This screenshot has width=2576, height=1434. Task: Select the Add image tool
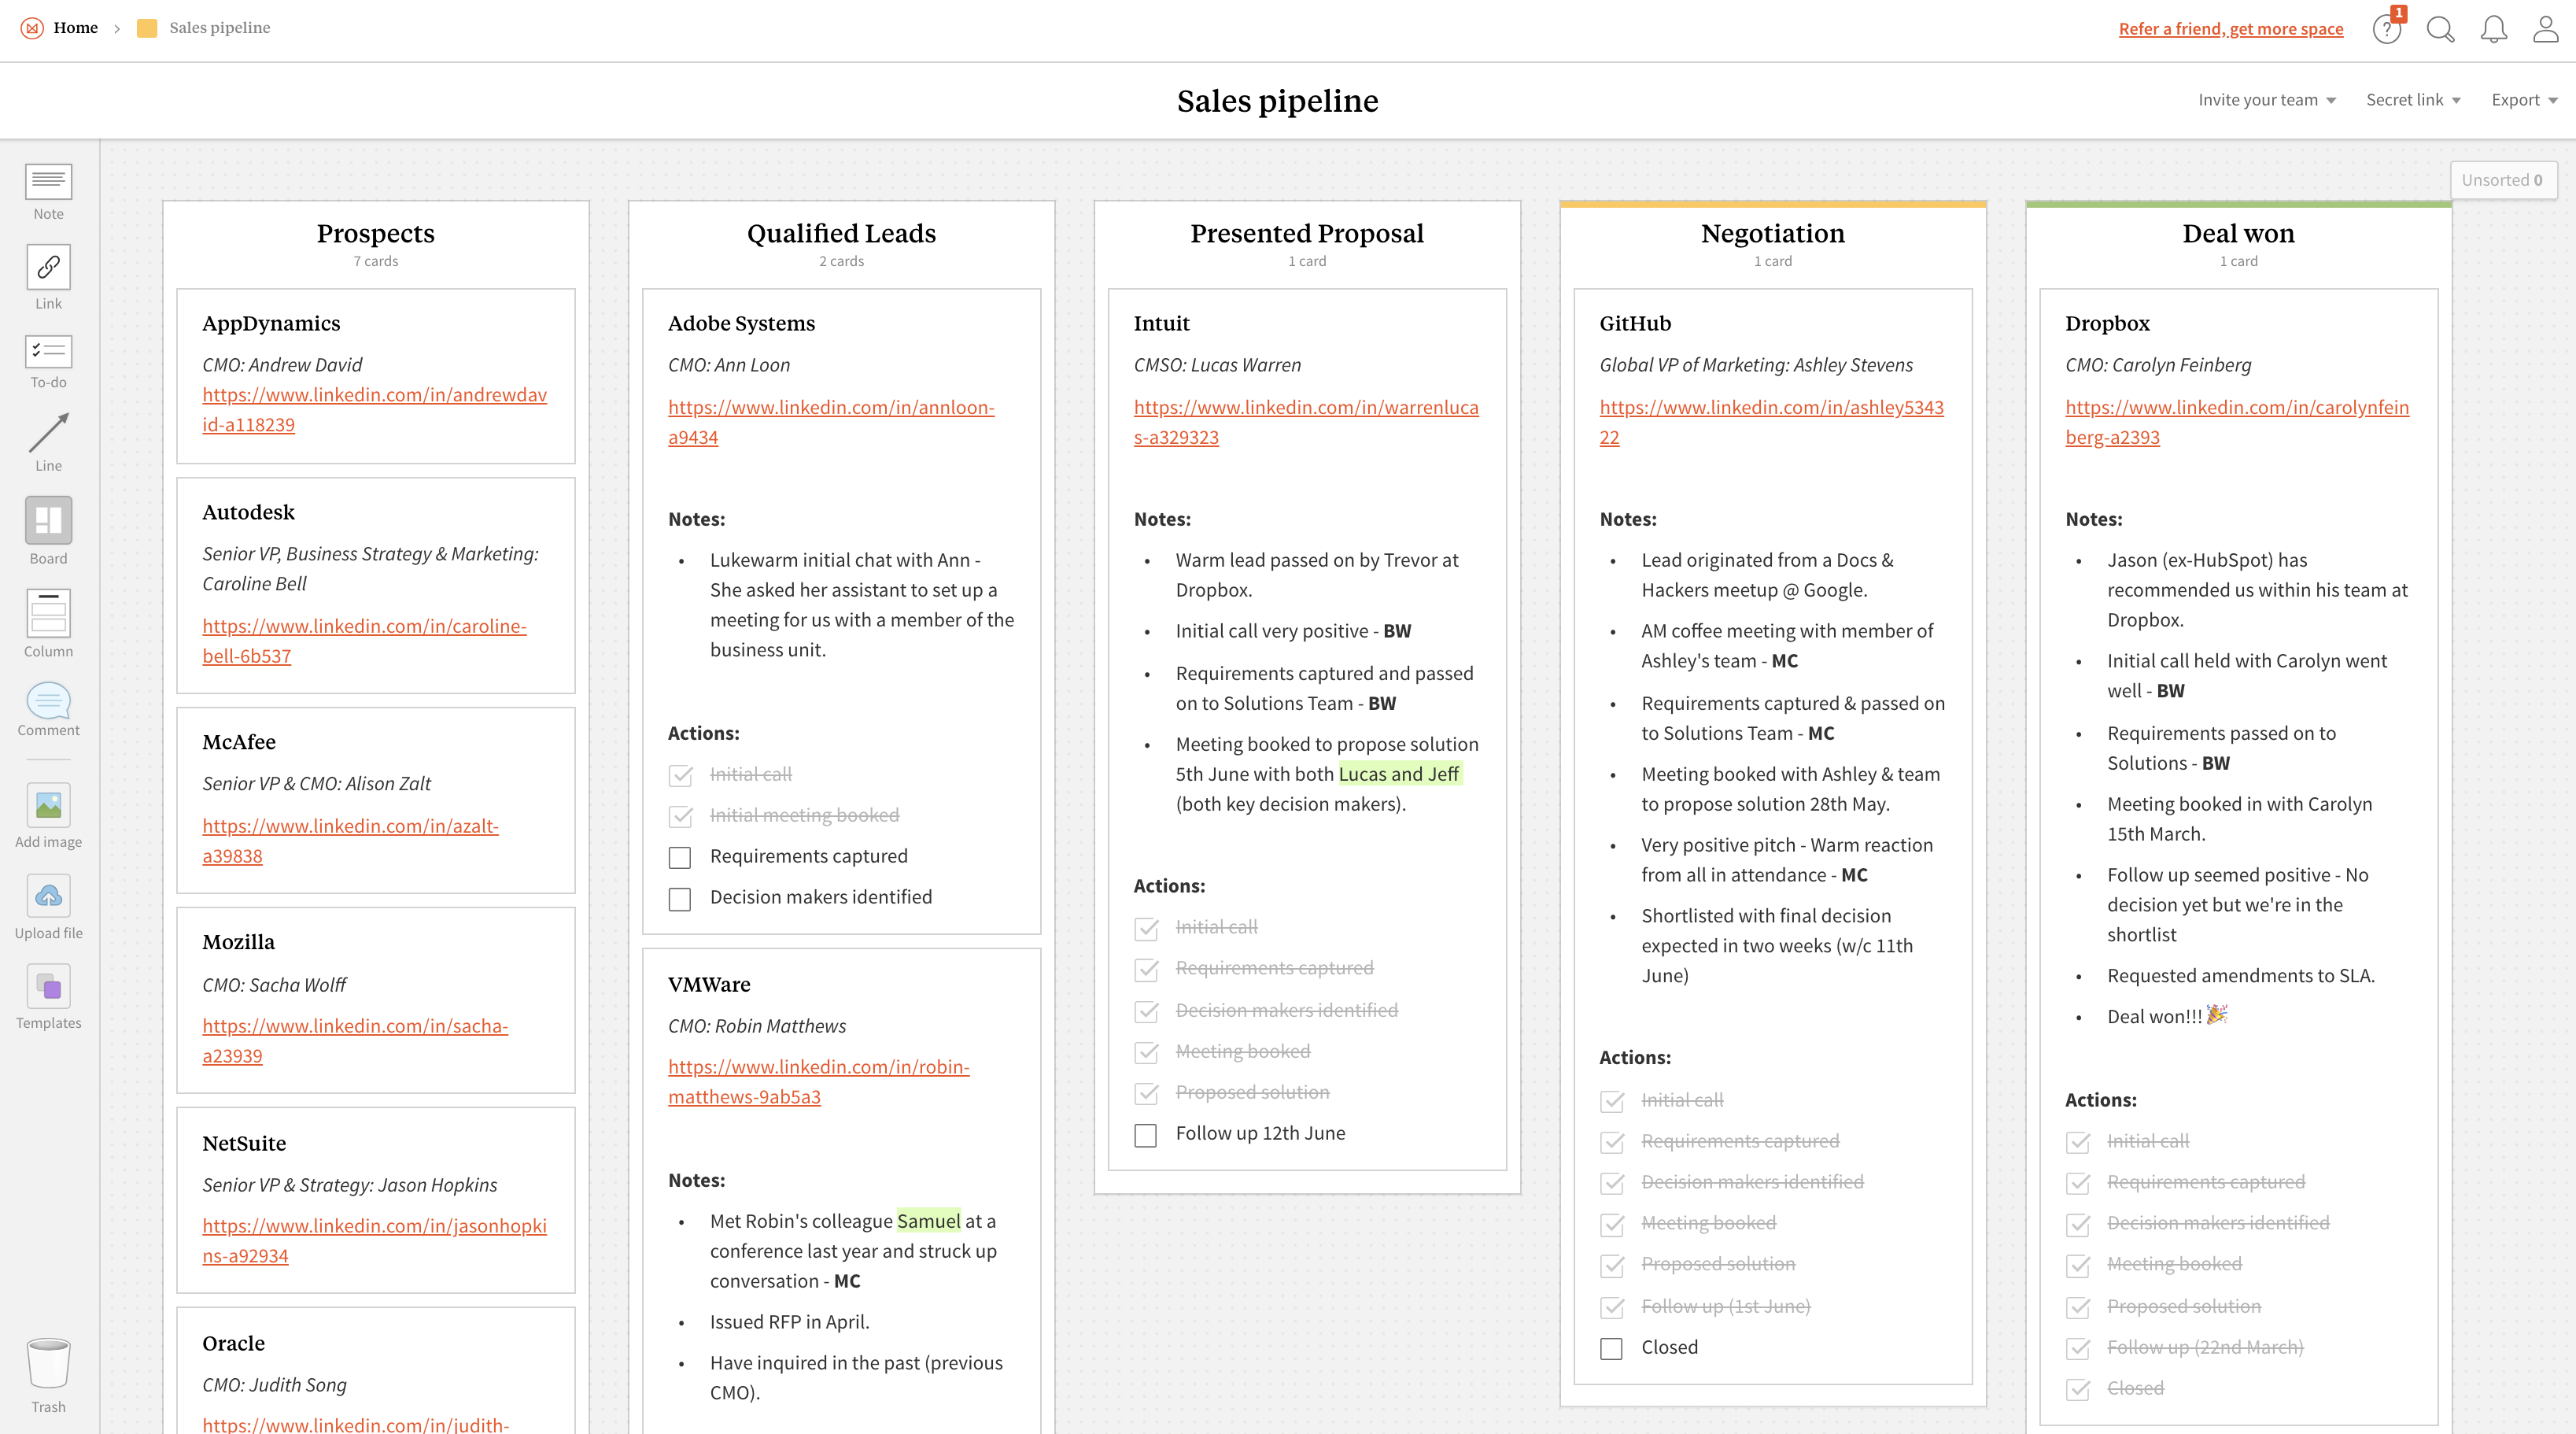pos(48,815)
